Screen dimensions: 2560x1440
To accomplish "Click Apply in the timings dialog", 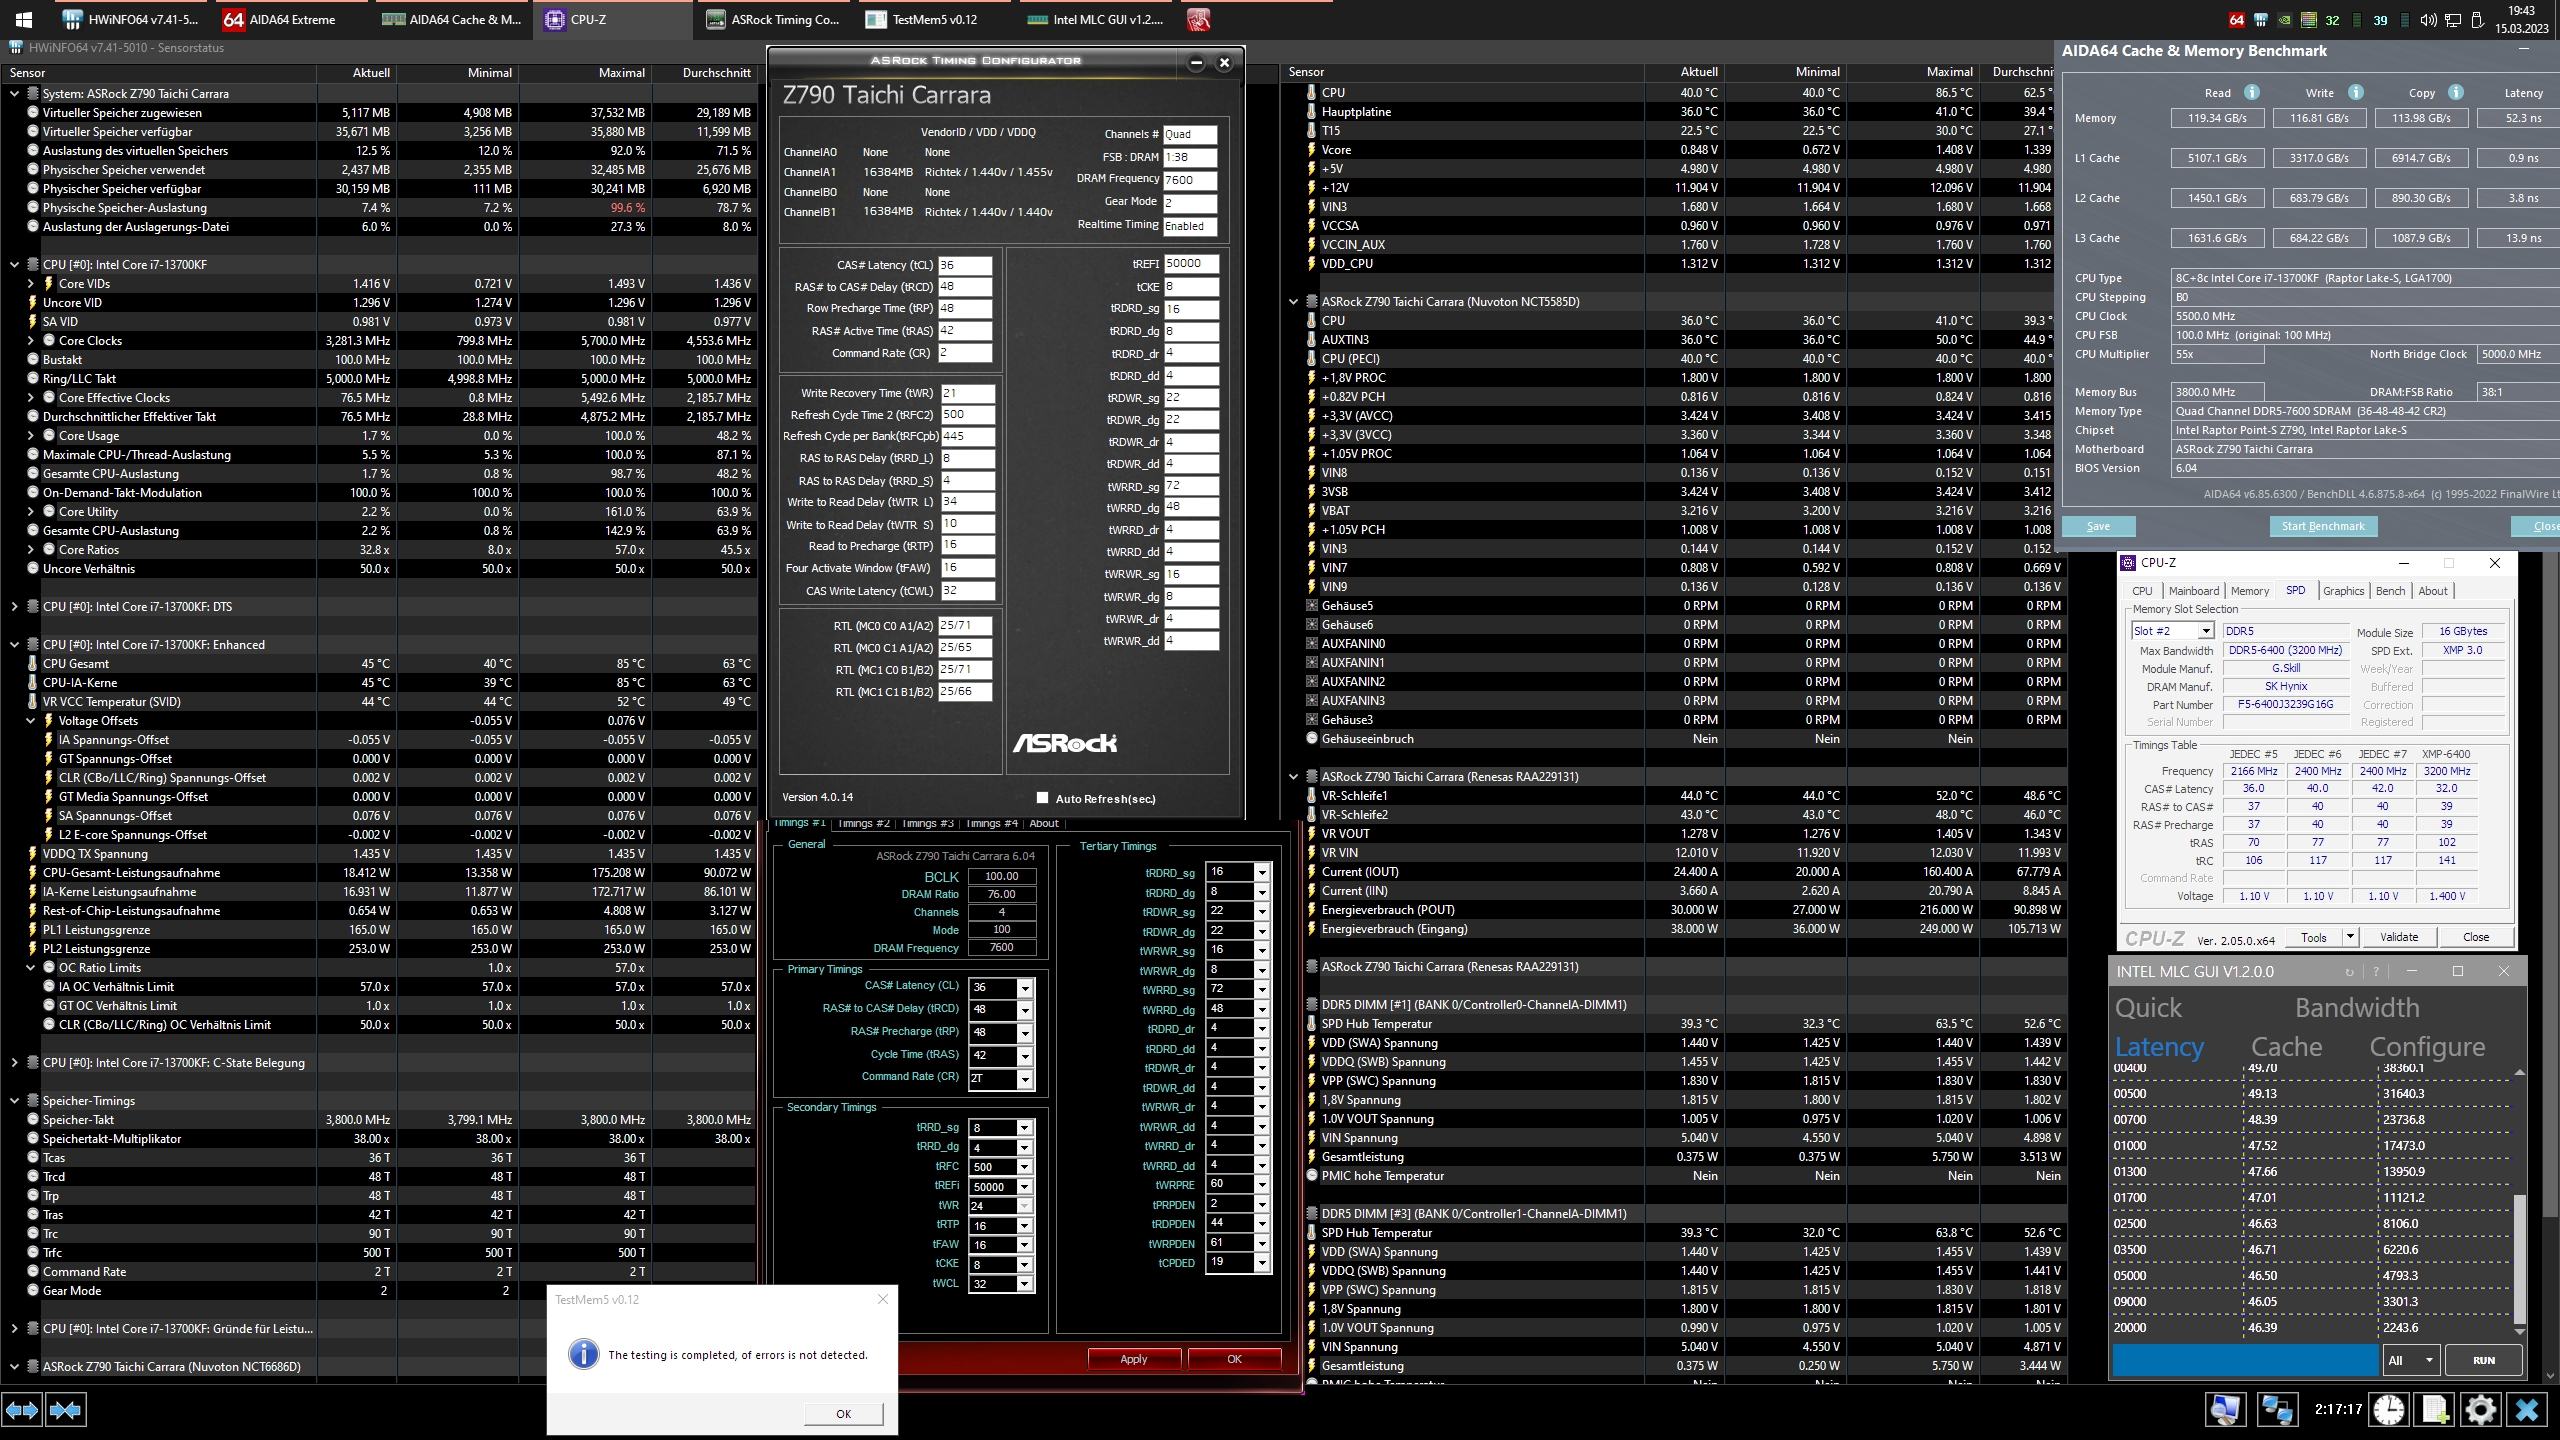I will click(1133, 1359).
